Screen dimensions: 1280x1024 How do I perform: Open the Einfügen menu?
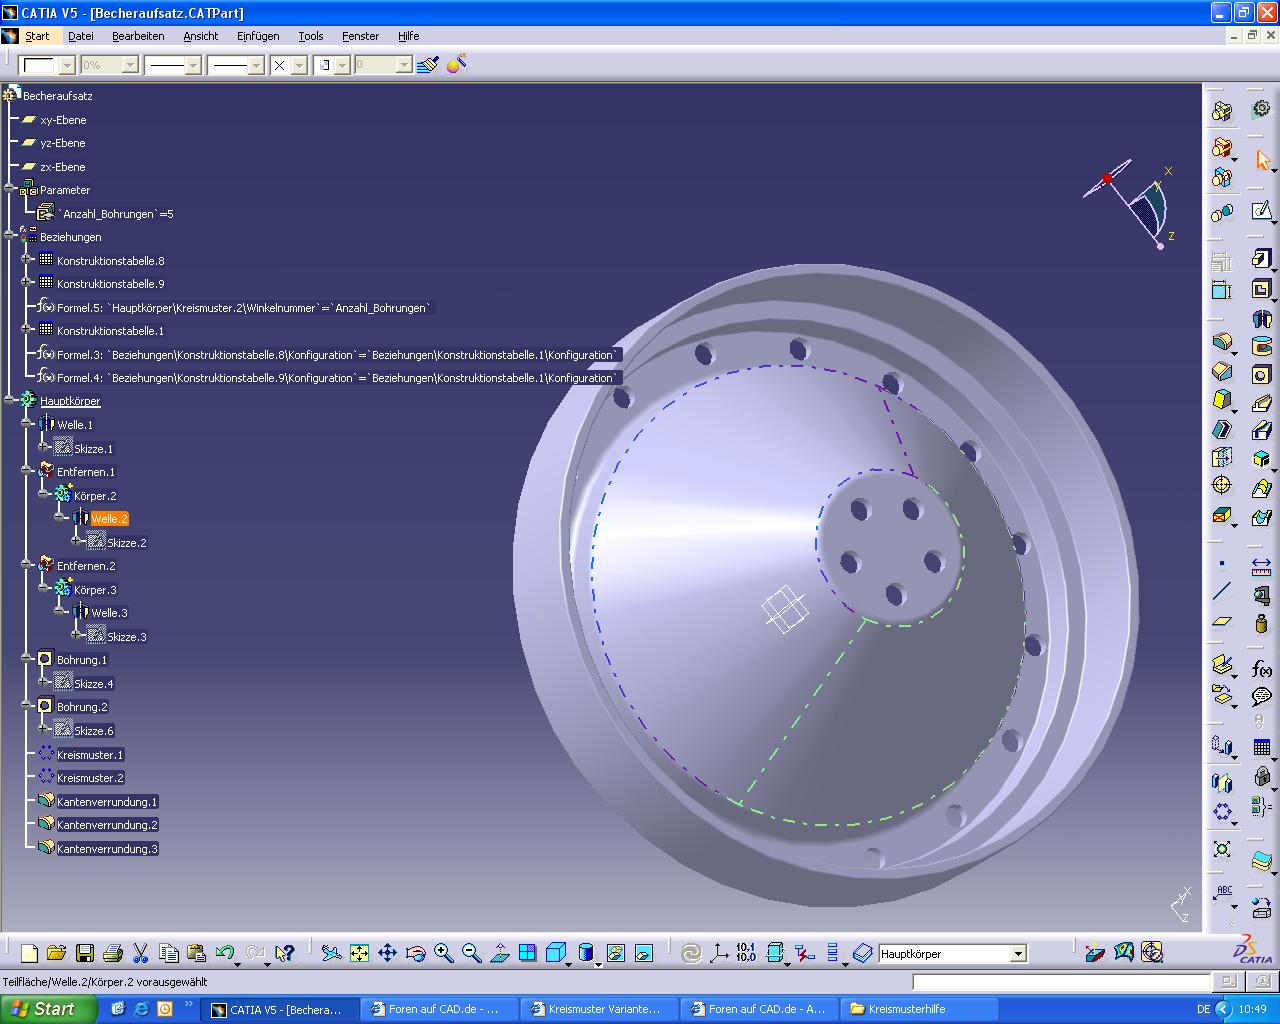click(x=258, y=36)
